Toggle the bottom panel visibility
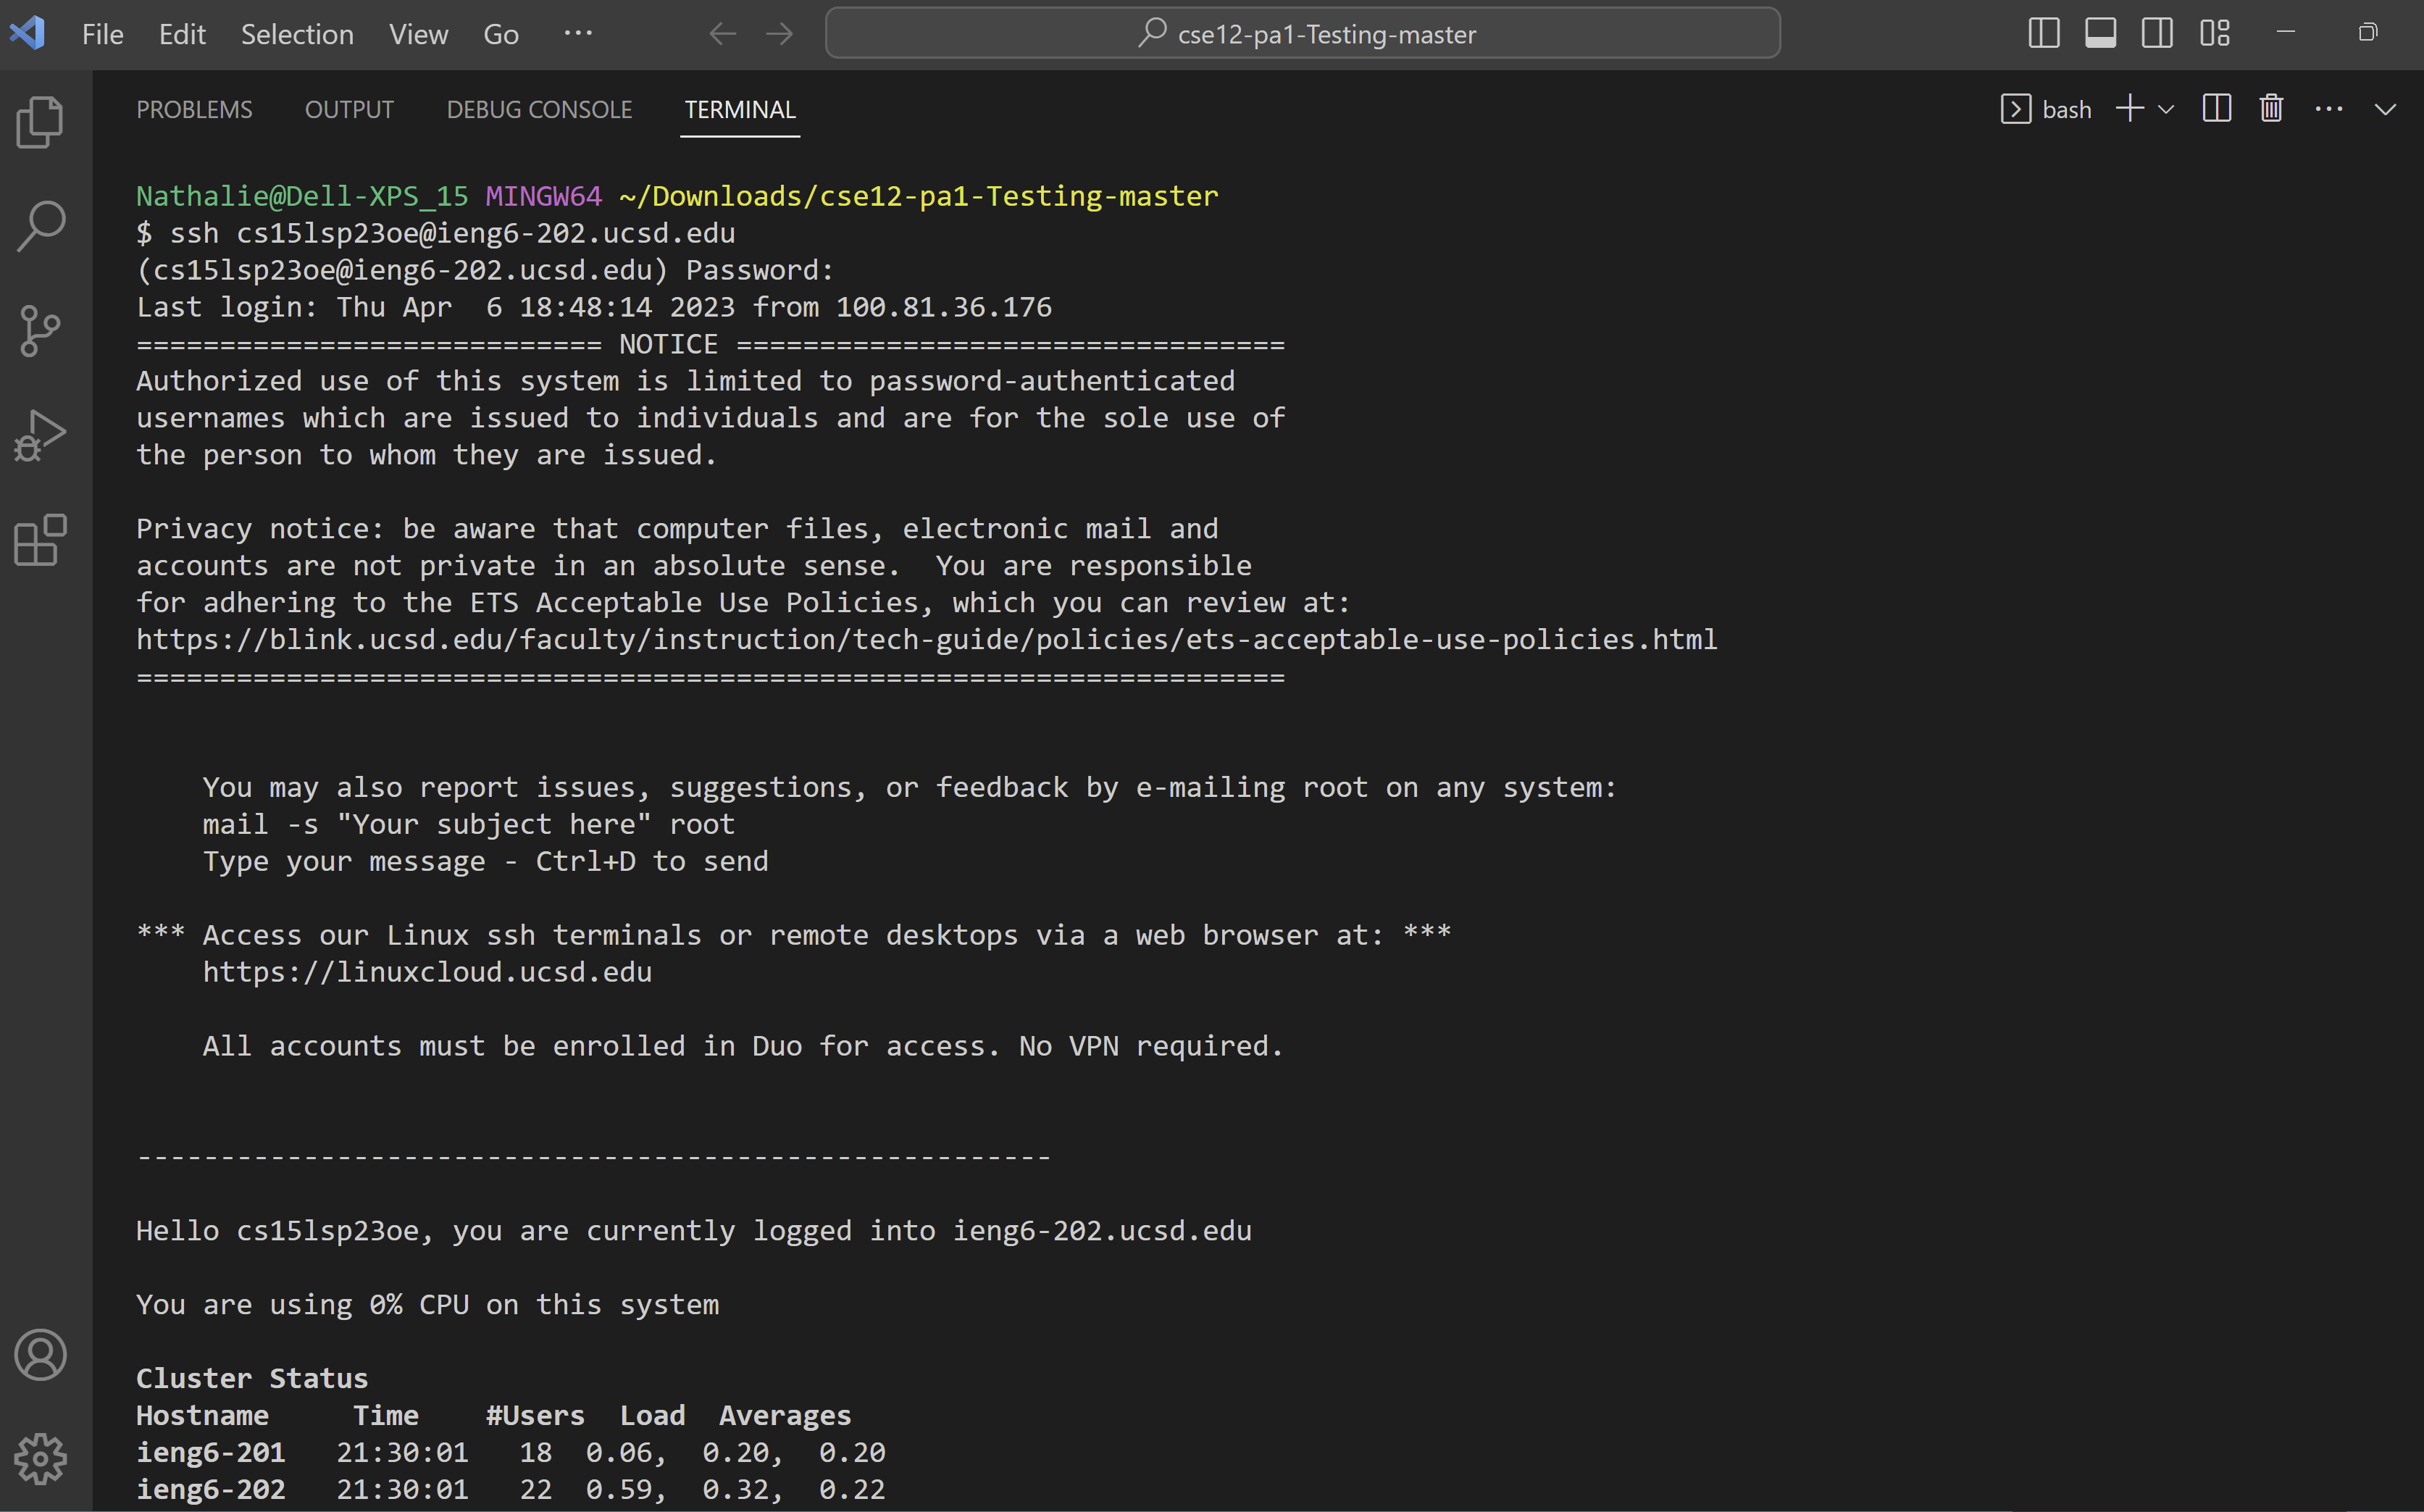 click(x=2100, y=33)
